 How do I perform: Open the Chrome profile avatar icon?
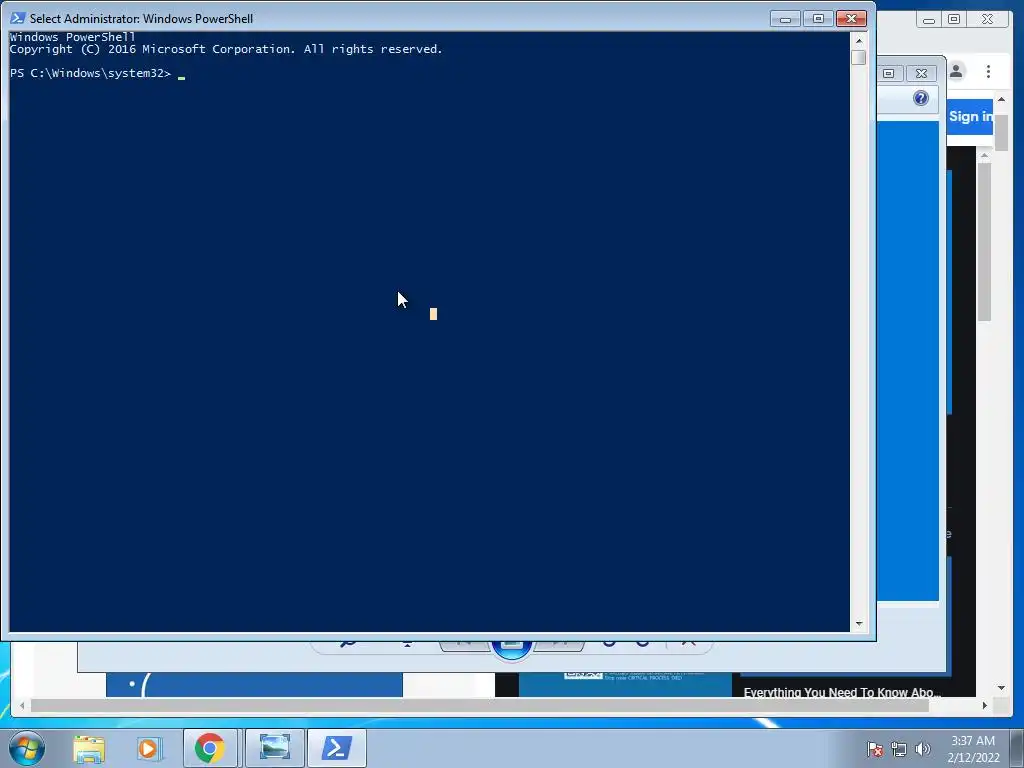pyautogui.click(x=956, y=71)
